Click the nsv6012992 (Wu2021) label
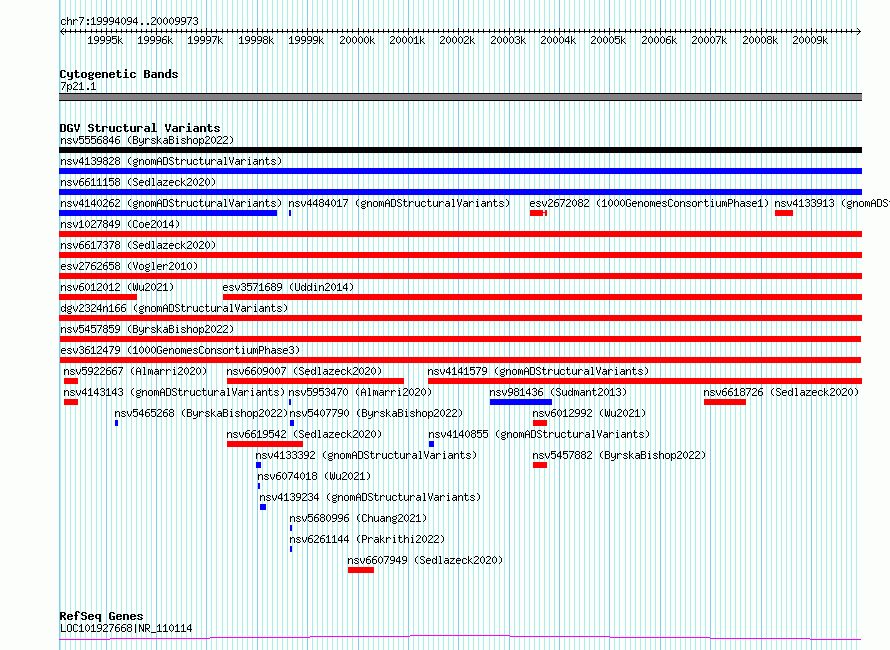The image size is (890, 650). (x=589, y=413)
